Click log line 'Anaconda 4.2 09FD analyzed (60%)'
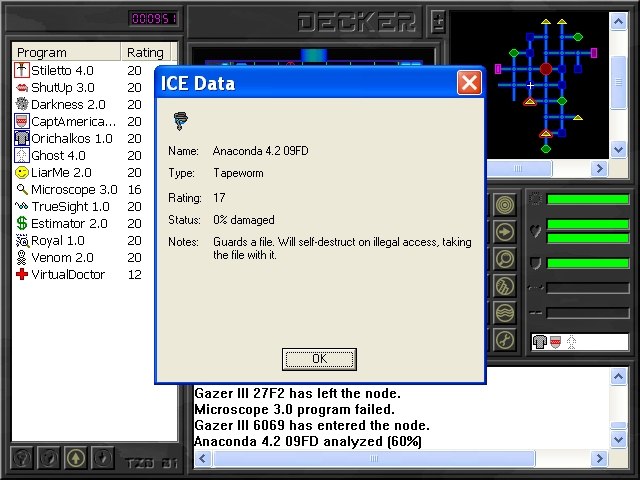The height and width of the screenshot is (480, 640). click(x=308, y=441)
